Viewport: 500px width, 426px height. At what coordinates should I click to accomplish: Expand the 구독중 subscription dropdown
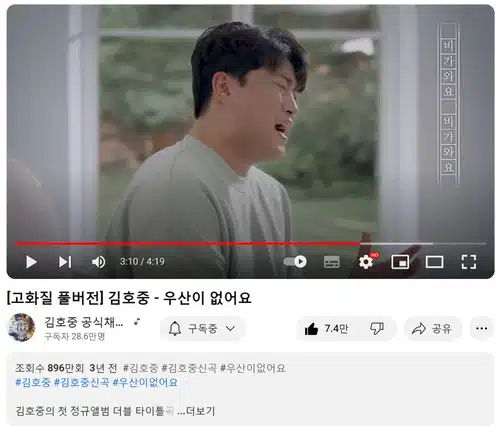pos(203,329)
